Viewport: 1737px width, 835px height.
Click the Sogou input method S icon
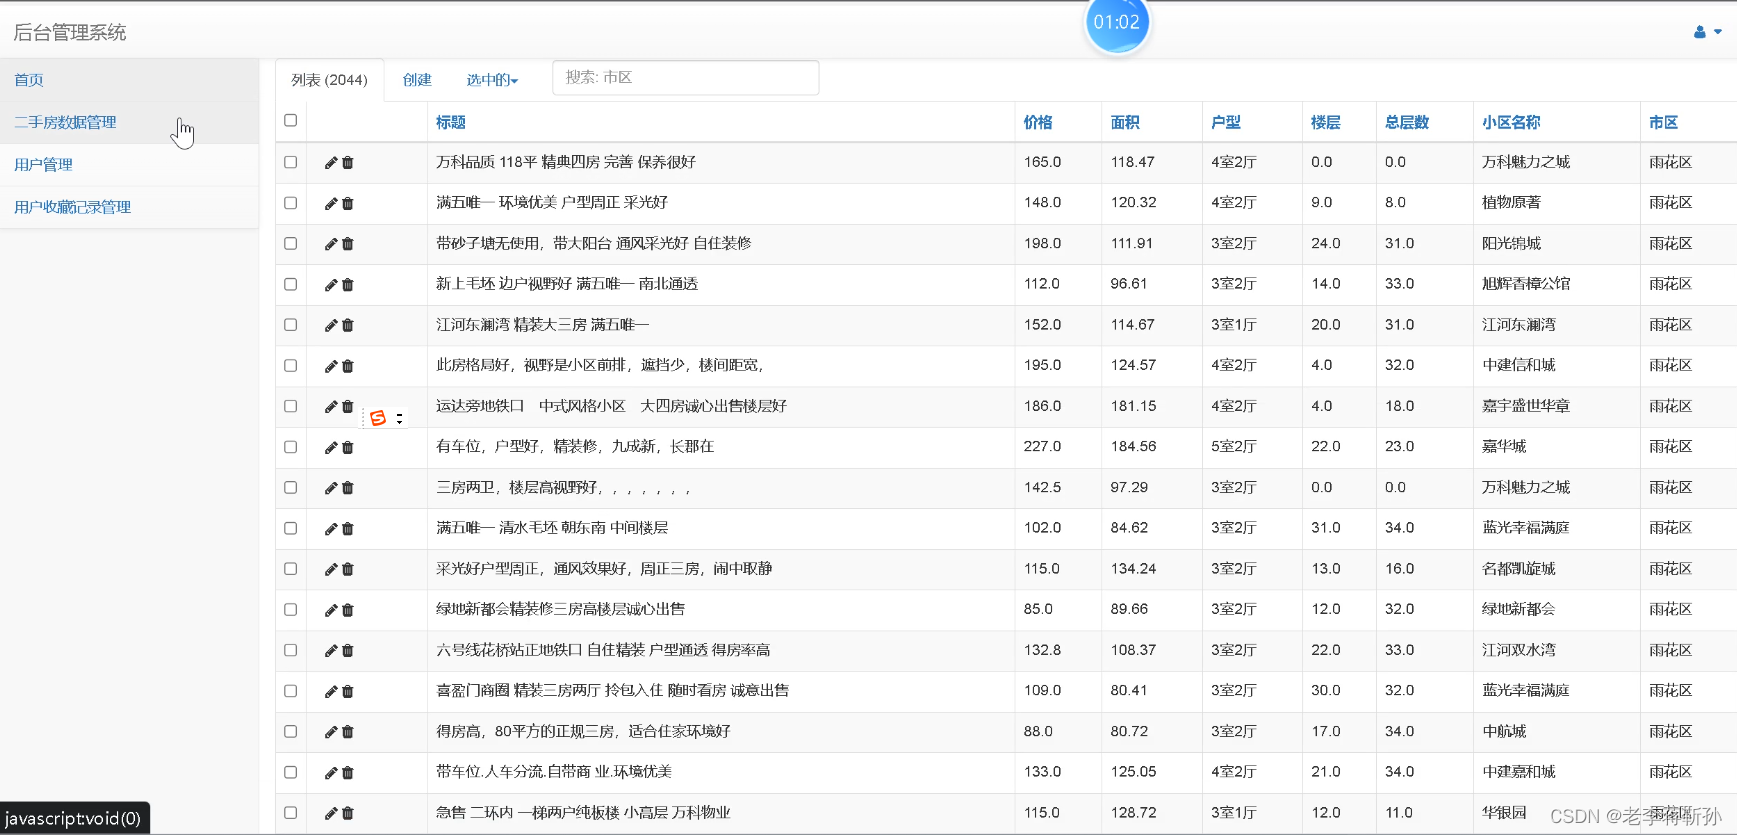tap(378, 418)
